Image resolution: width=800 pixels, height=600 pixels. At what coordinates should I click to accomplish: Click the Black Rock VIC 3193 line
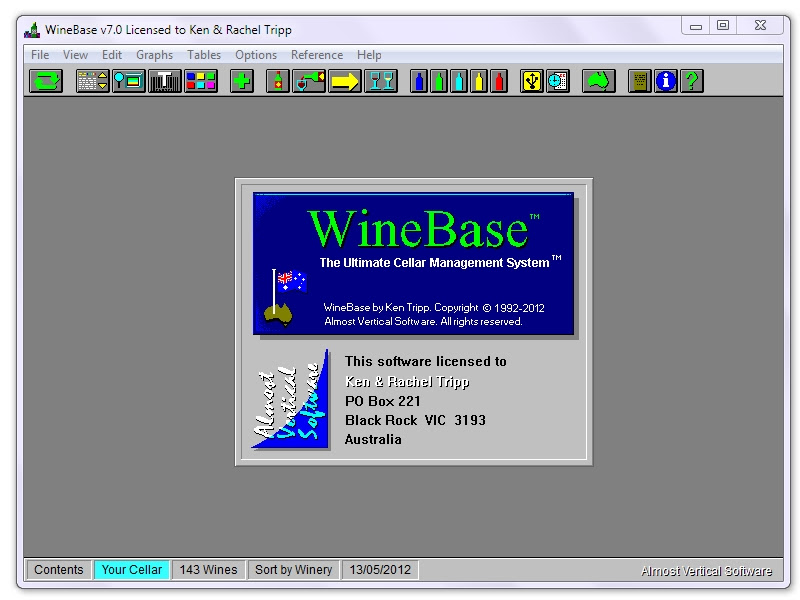point(415,420)
